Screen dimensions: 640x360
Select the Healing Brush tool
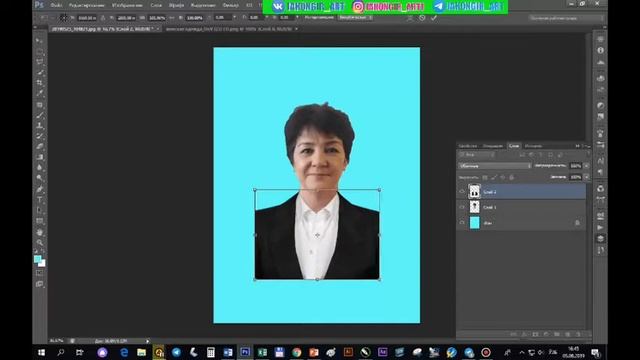(40, 105)
